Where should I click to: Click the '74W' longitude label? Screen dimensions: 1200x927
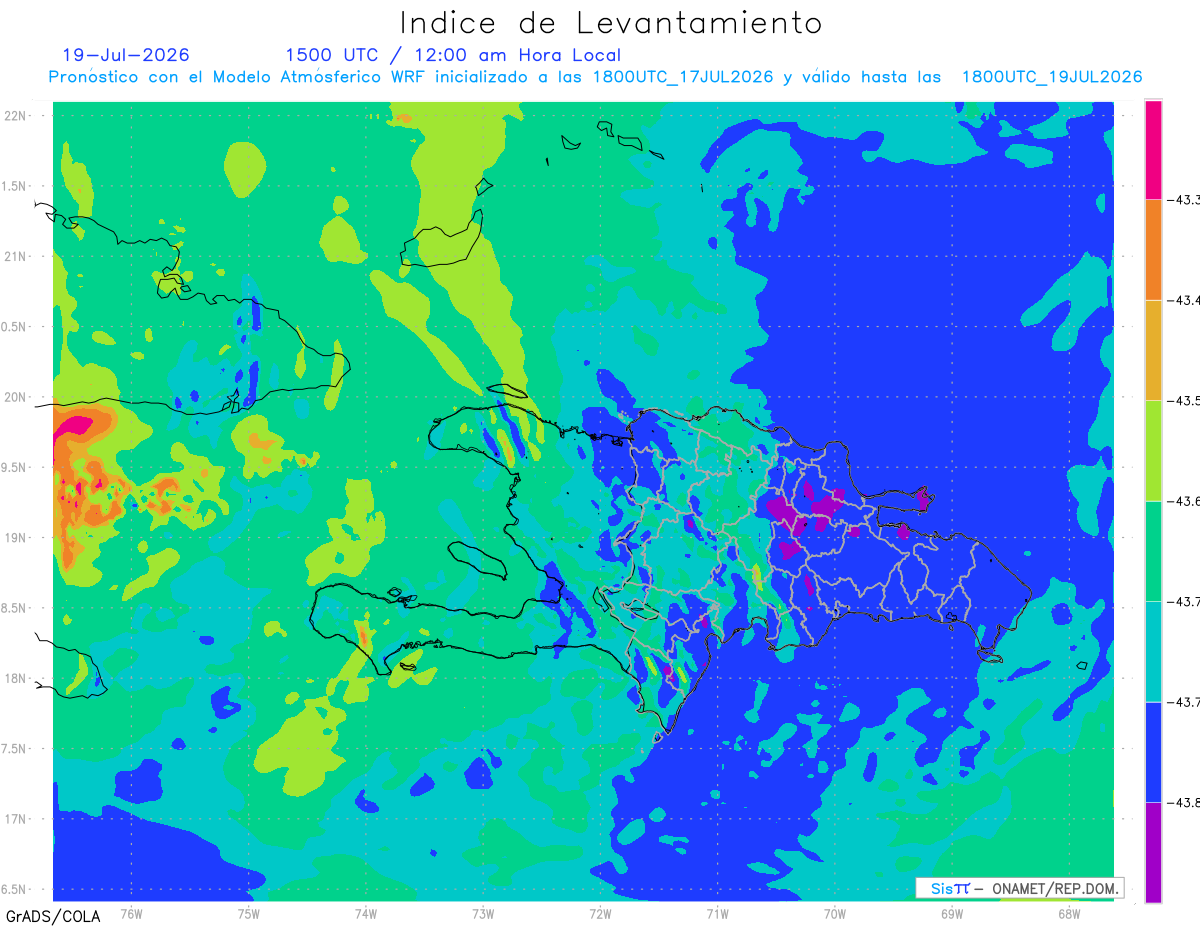[x=366, y=913]
